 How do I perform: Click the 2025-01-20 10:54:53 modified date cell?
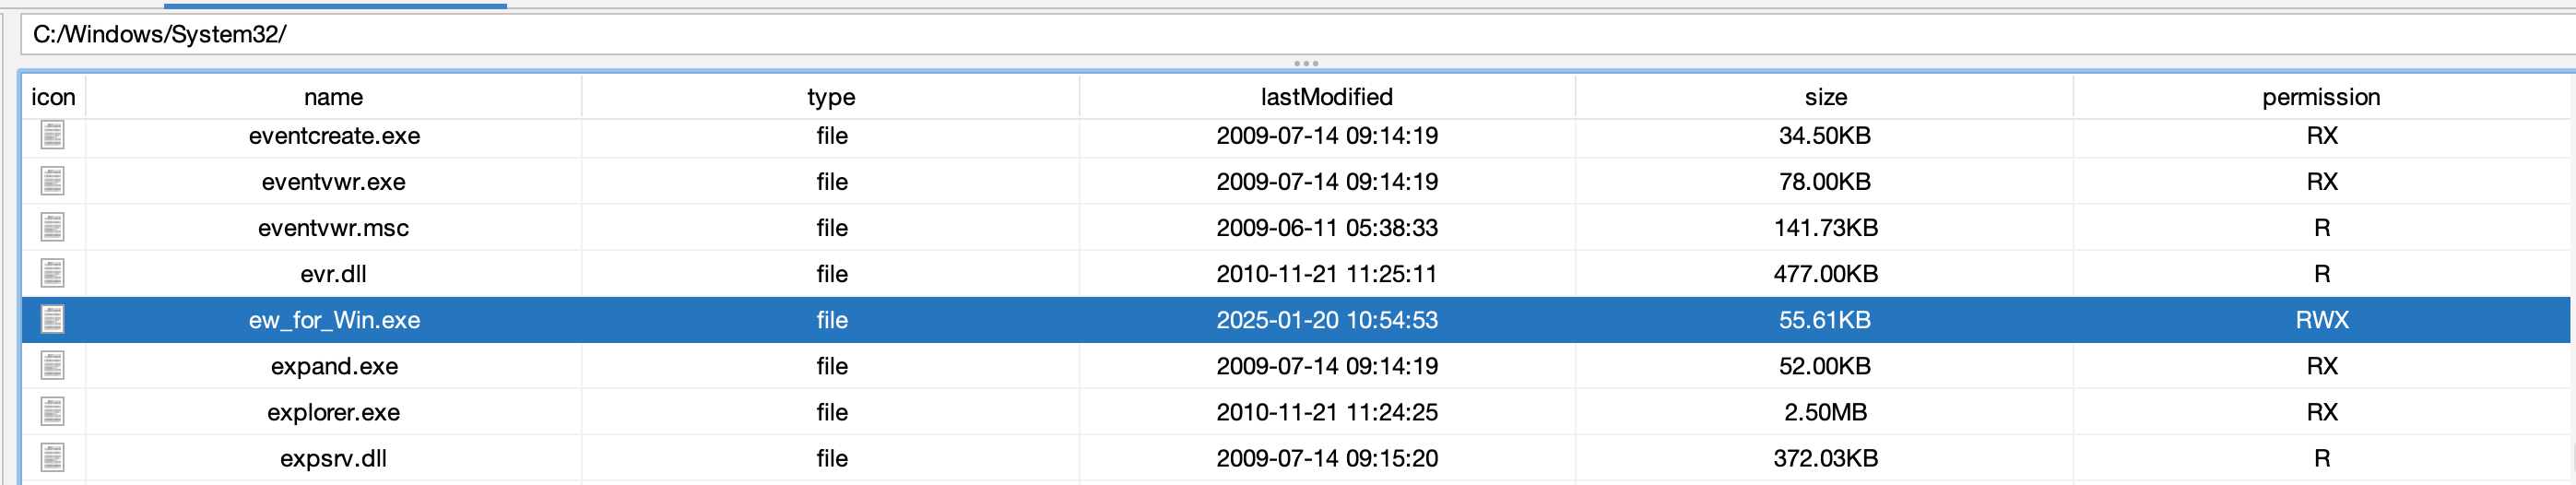pyautogui.click(x=1326, y=320)
